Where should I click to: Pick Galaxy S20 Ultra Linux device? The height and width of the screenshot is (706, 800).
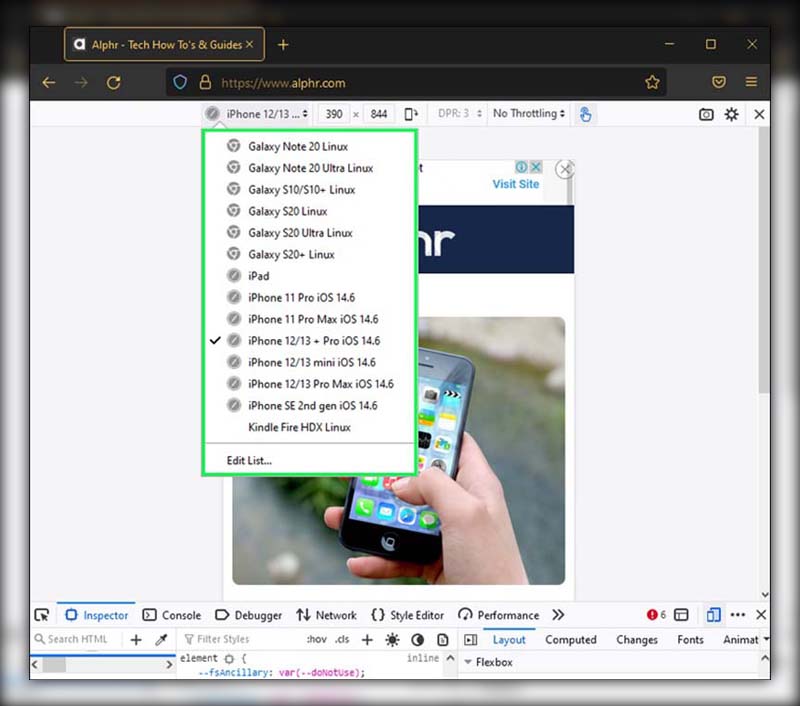pyautogui.click(x=309, y=233)
